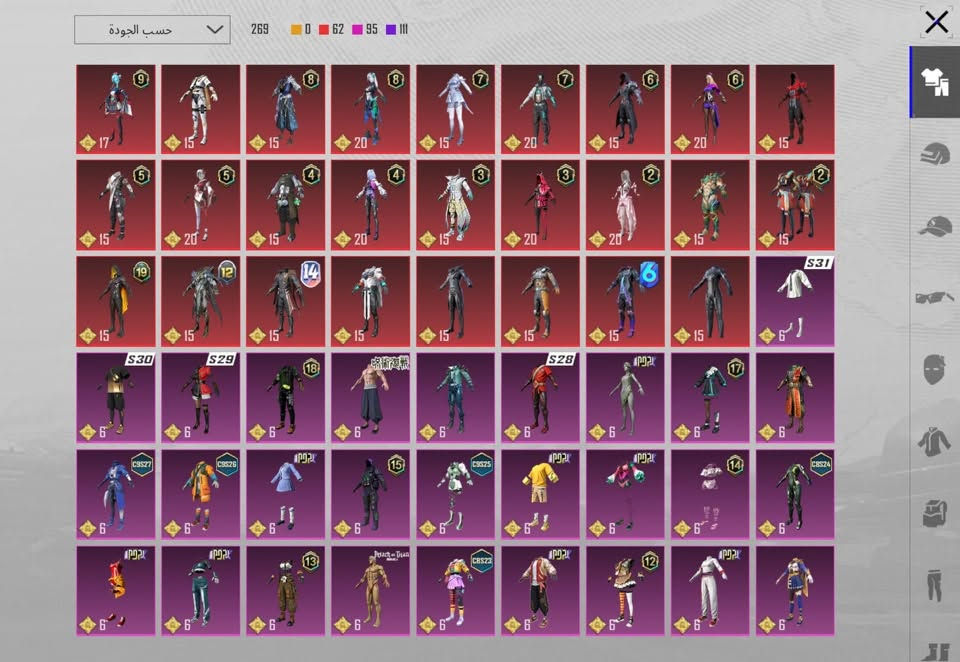
Task: Select the C9S24 green outfit
Action: pos(795,494)
